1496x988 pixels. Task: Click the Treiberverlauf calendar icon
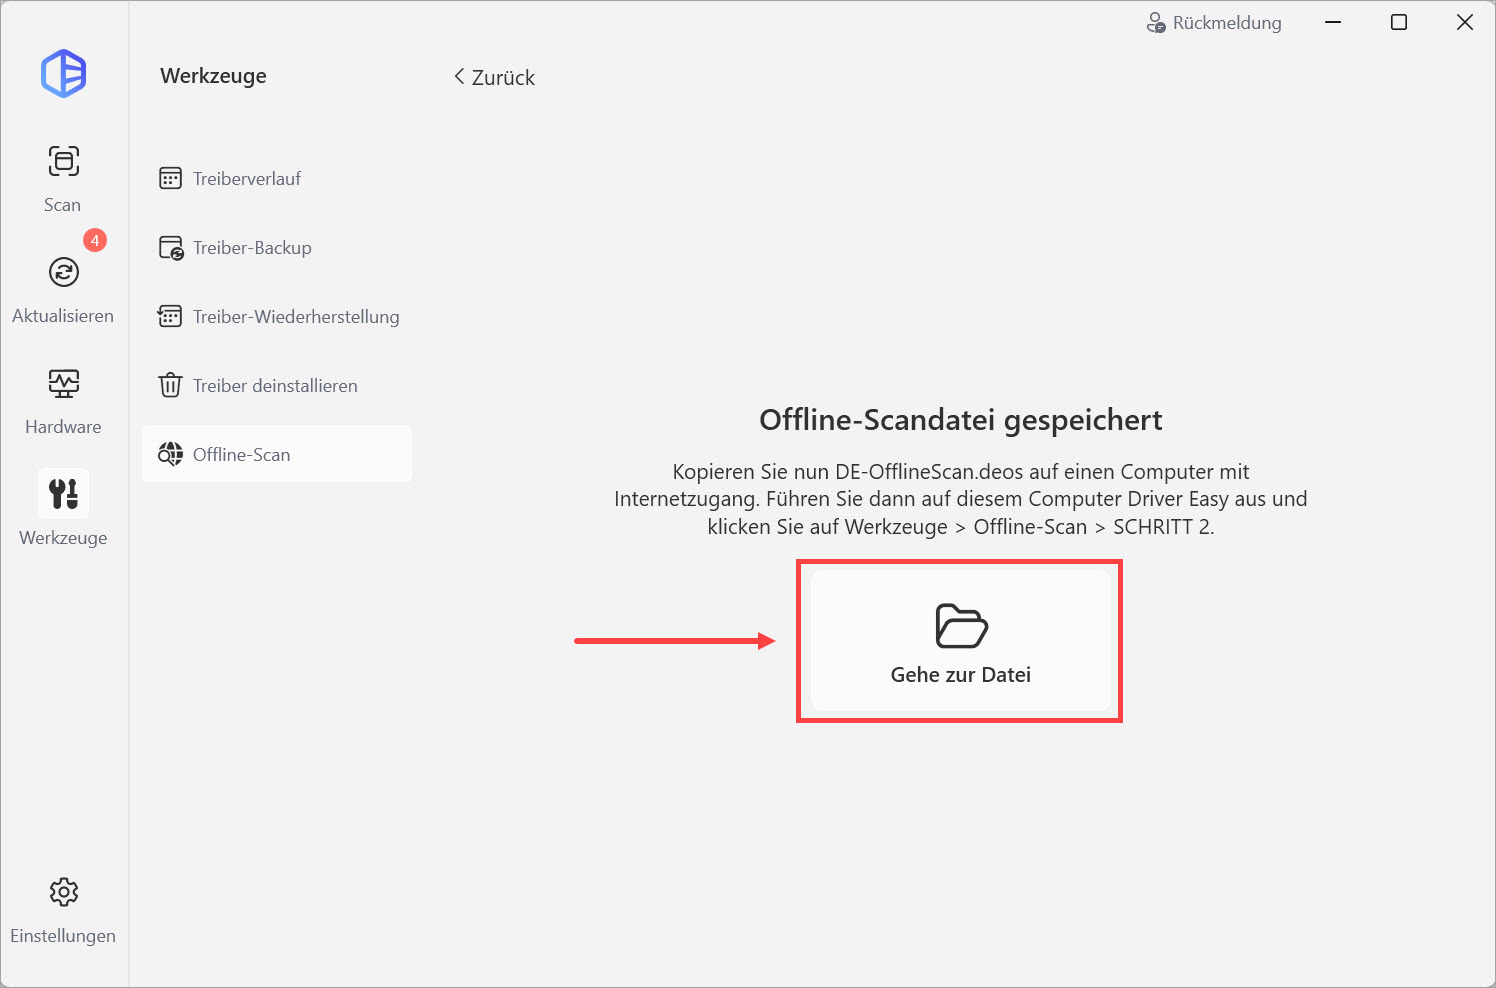171,179
